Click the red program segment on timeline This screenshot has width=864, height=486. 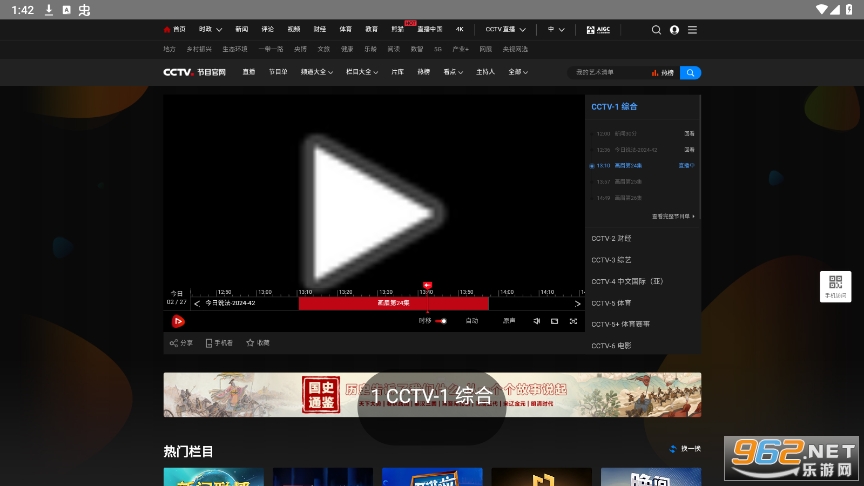click(x=393, y=303)
